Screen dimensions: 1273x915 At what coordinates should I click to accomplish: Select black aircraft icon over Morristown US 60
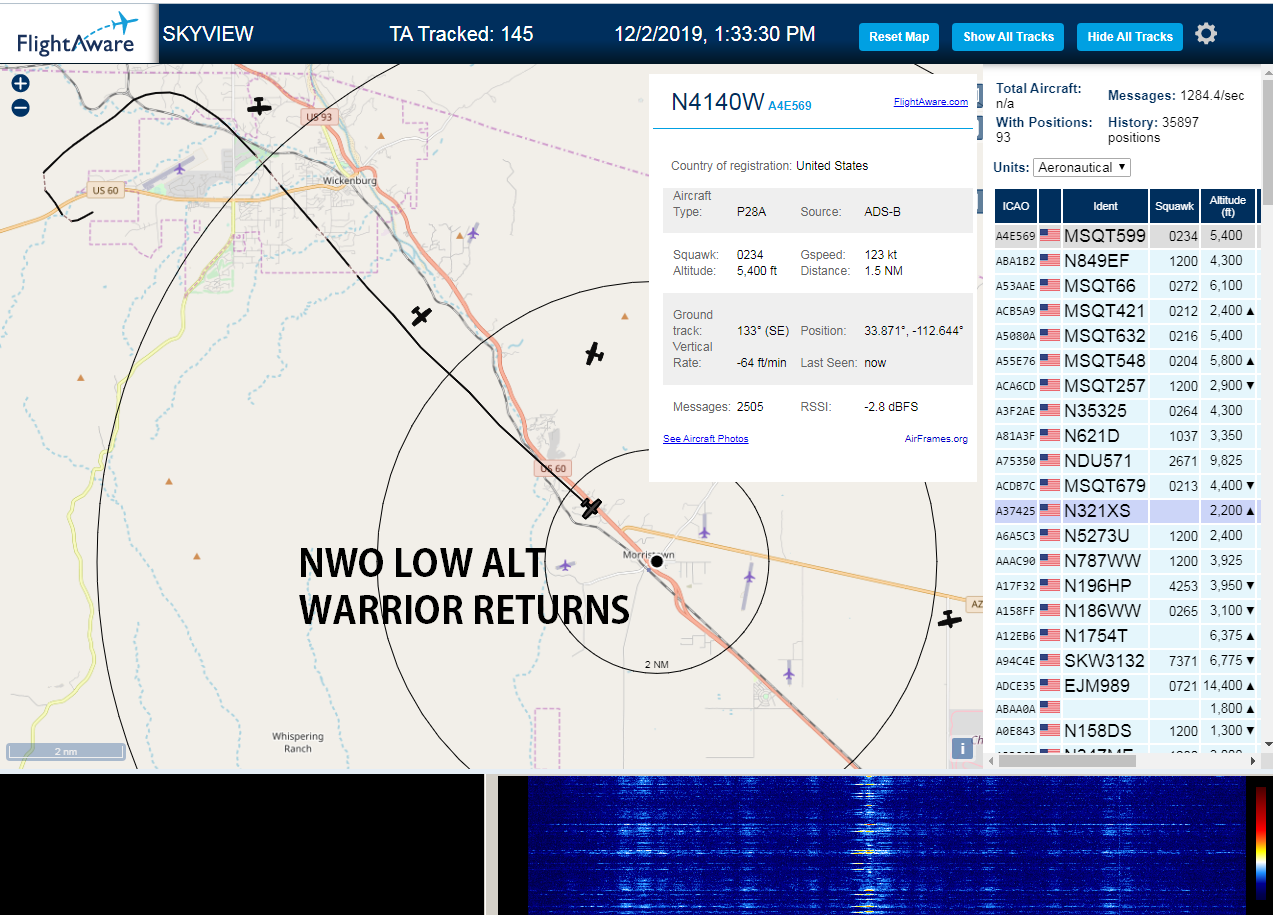(591, 508)
